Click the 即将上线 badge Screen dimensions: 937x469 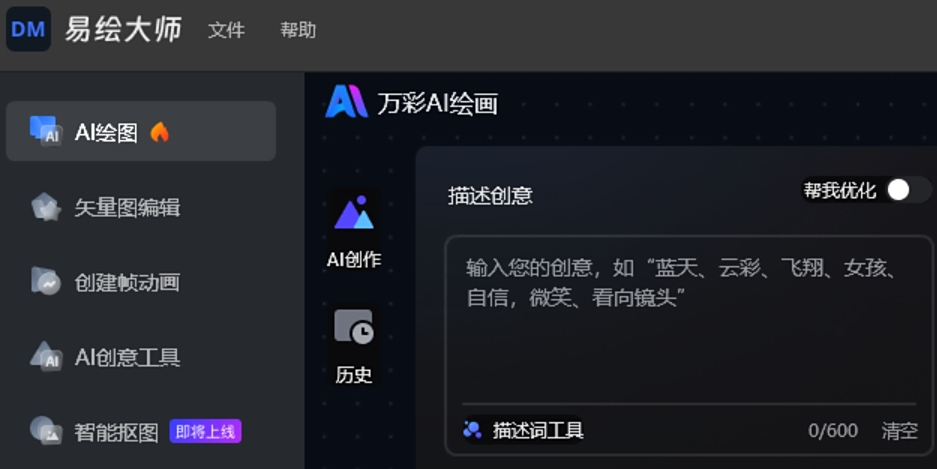(206, 431)
